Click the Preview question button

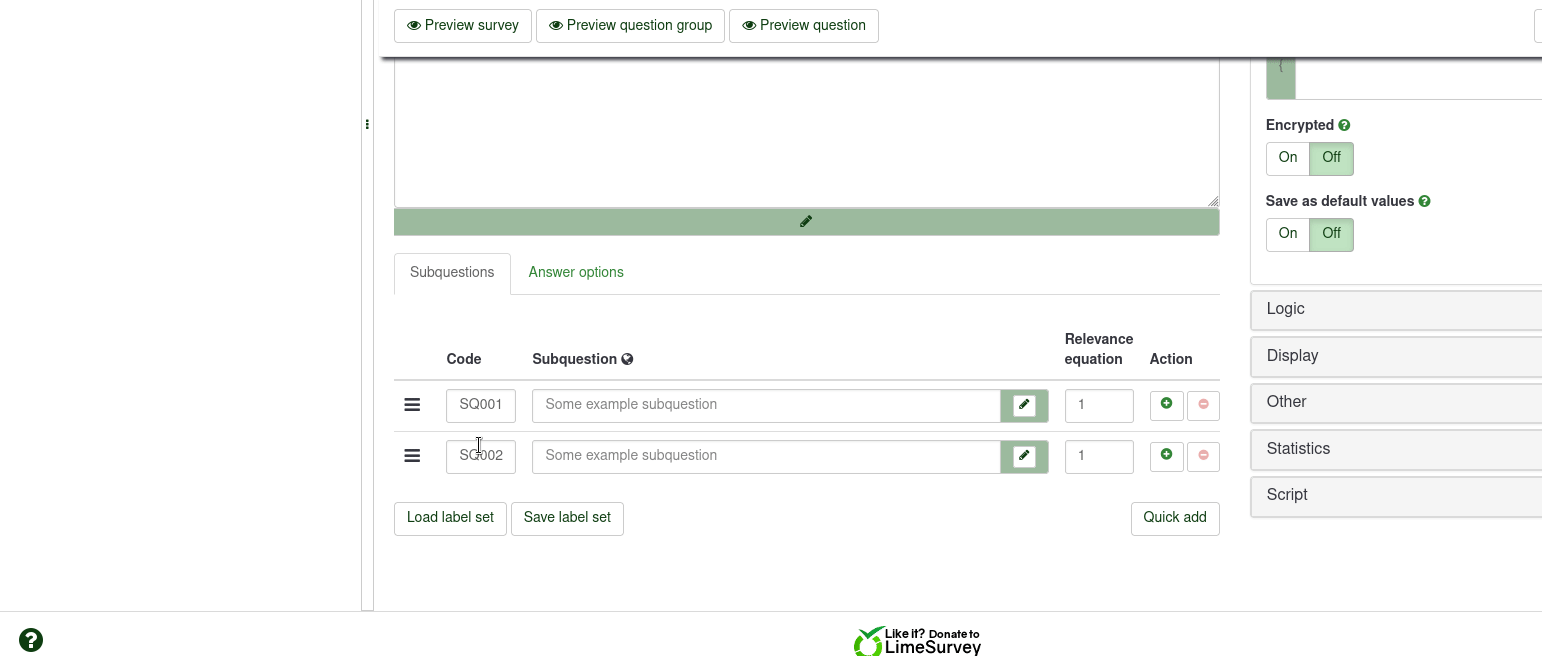pyautogui.click(x=804, y=26)
